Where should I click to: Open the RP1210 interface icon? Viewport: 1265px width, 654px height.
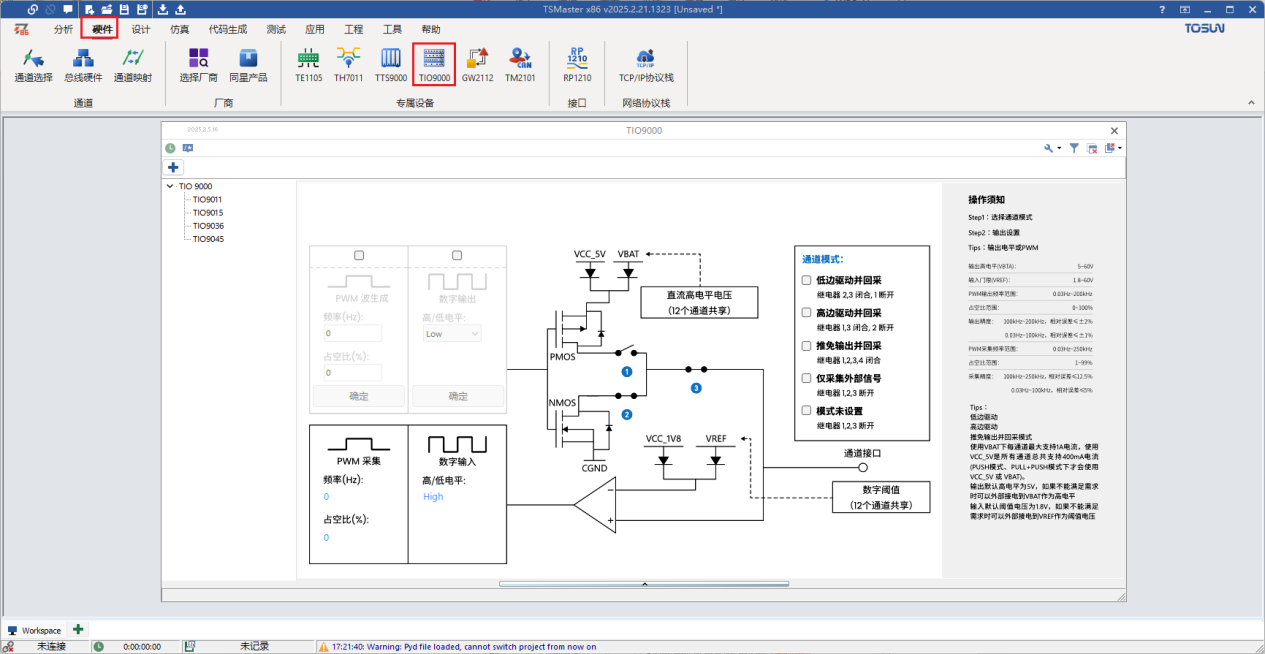pos(577,65)
